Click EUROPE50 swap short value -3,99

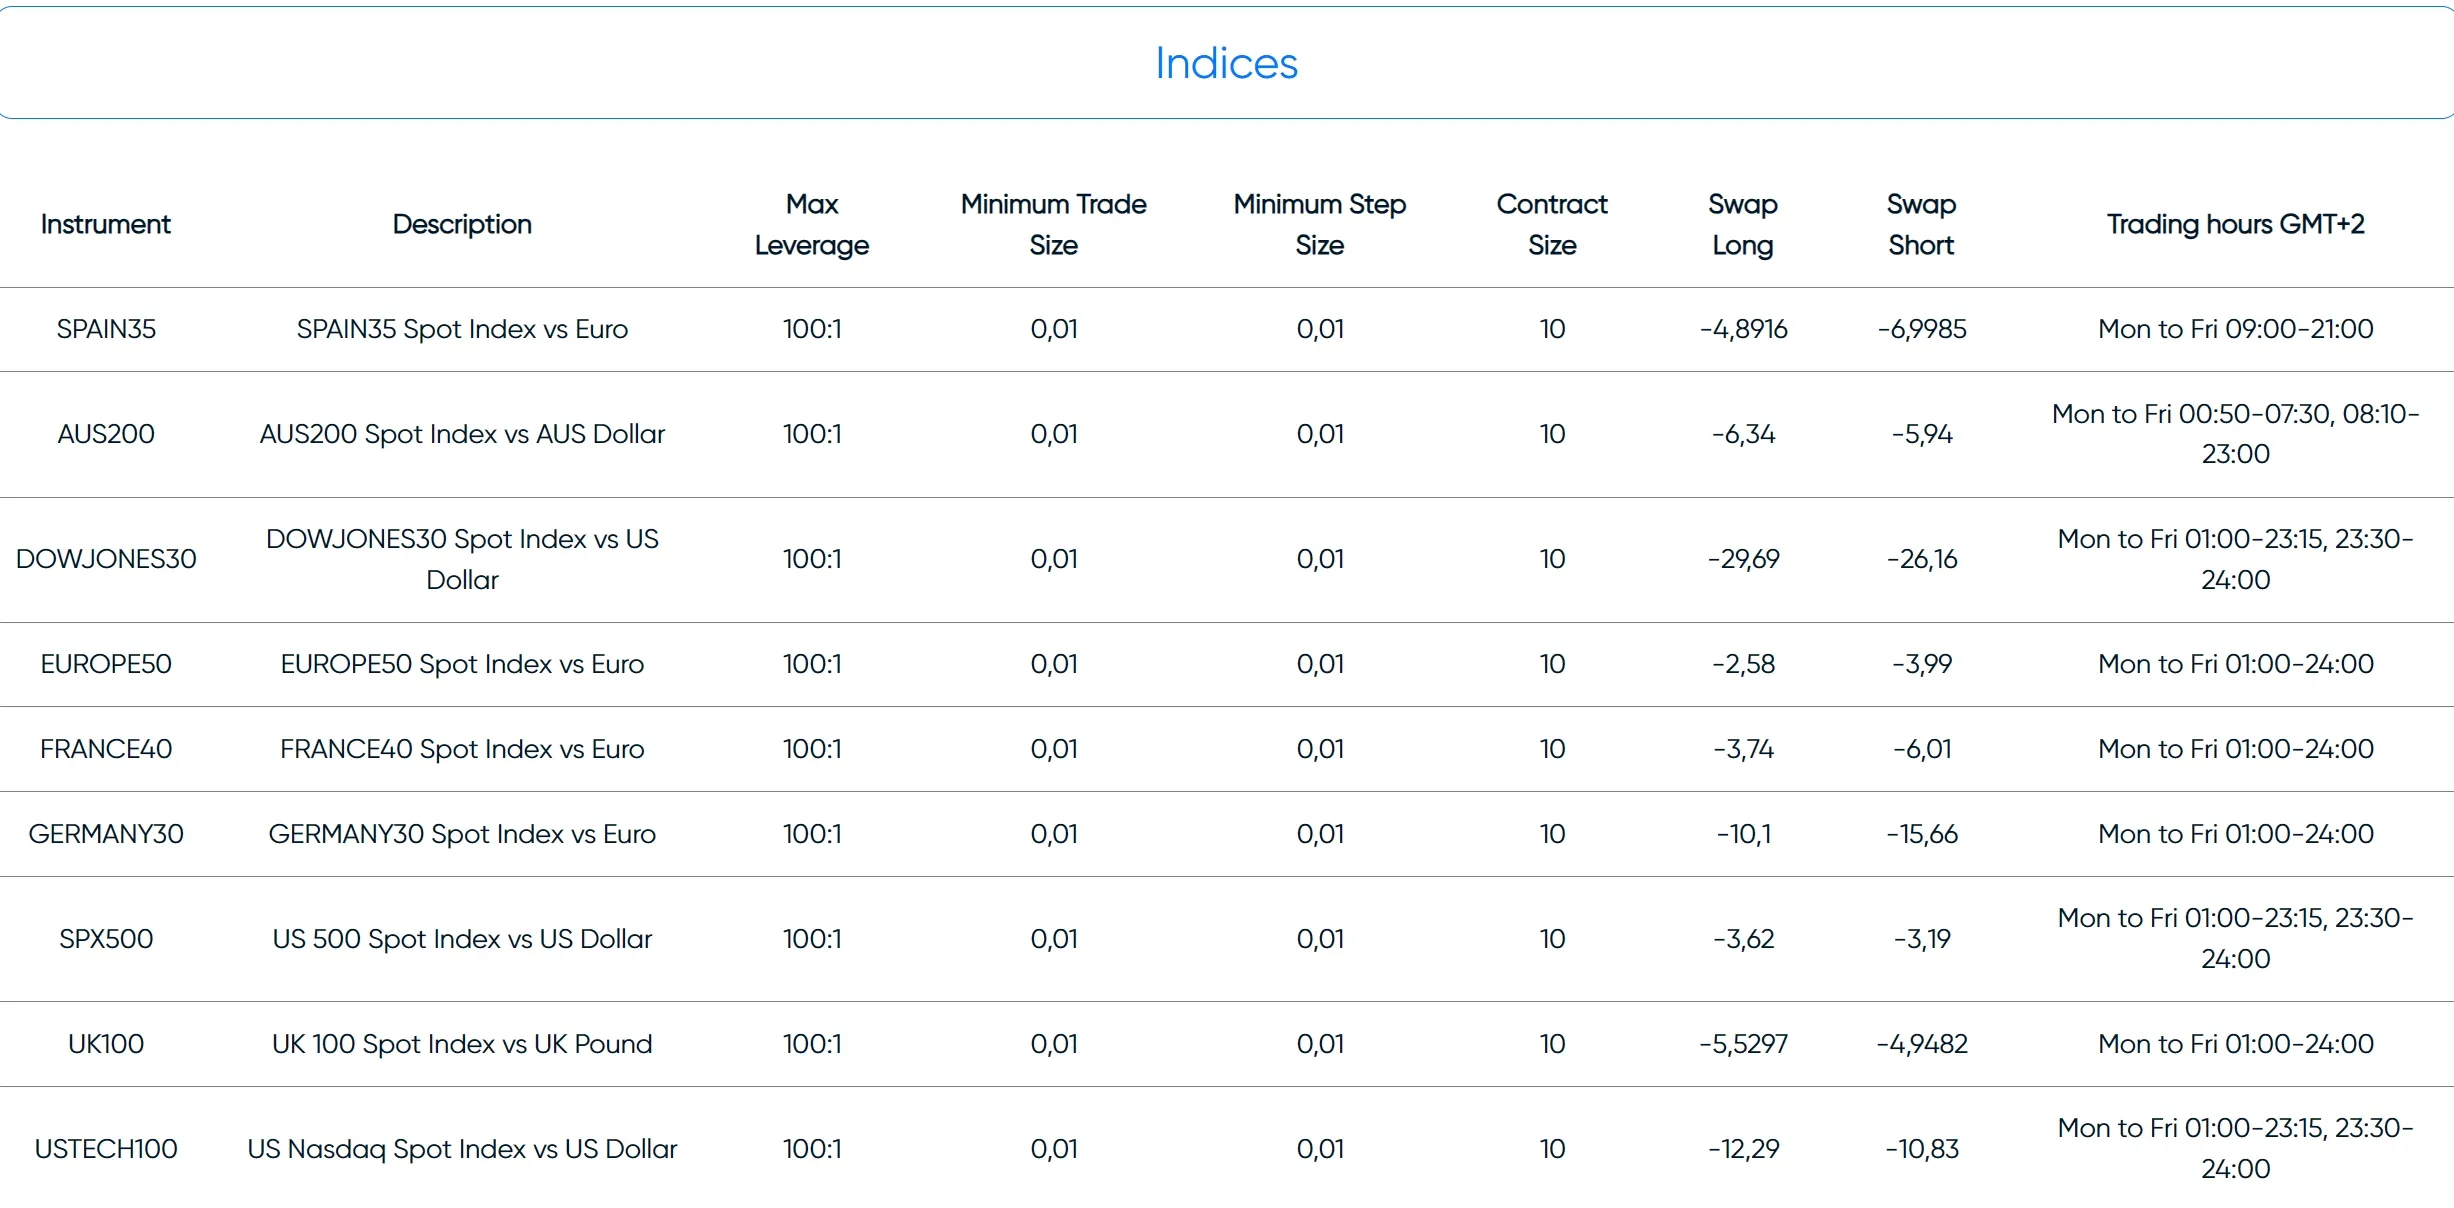(1921, 664)
